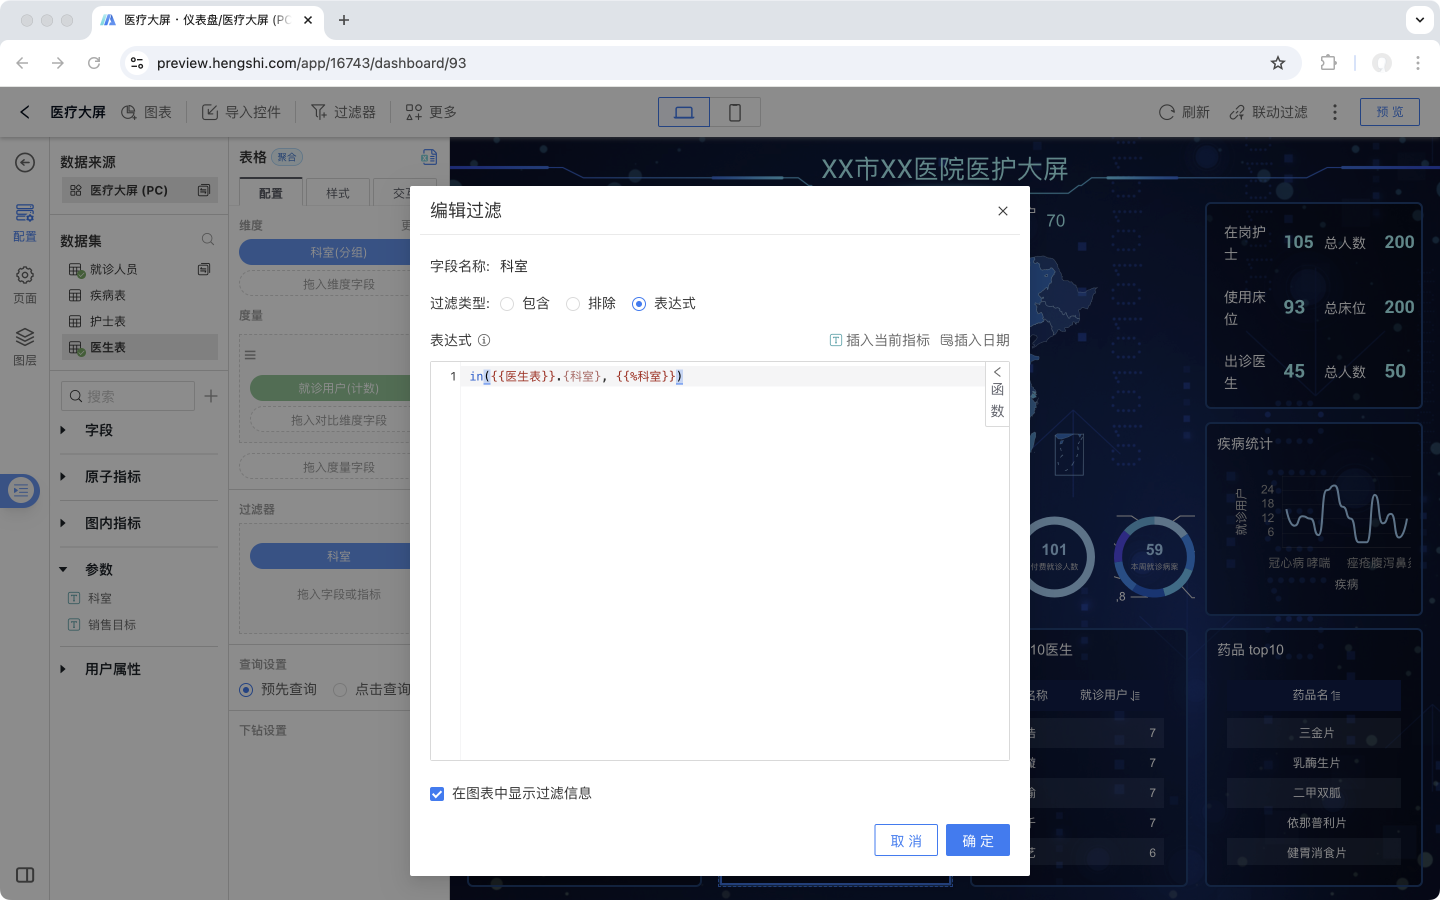Select the 包含 filter type

pos(508,304)
